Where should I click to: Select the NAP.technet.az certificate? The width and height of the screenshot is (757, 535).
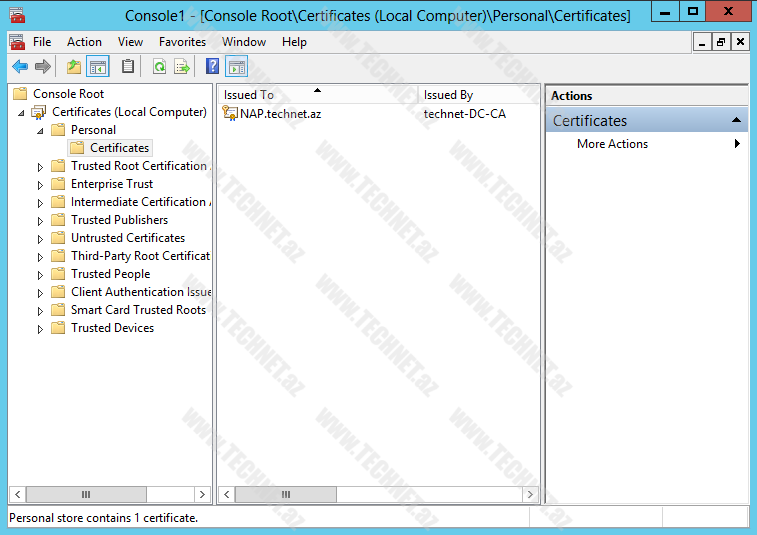[280, 114]
